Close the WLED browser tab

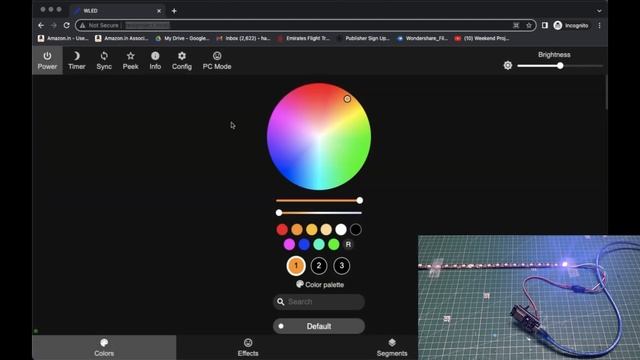159,11
